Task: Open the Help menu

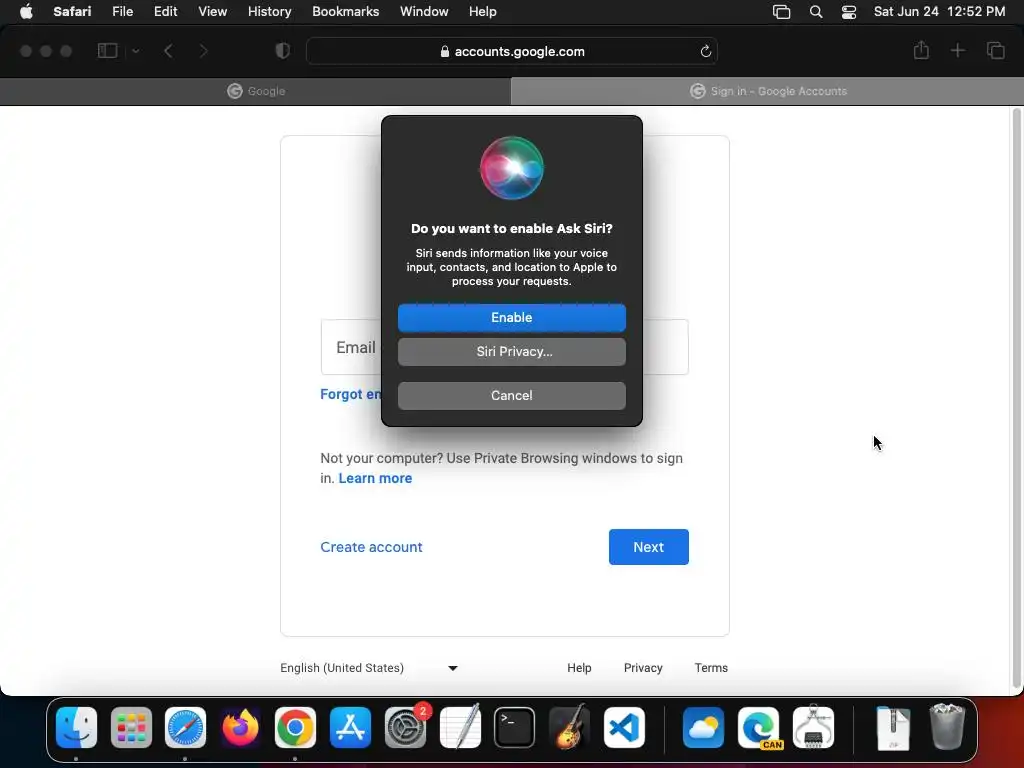Action: click(483, 12)
